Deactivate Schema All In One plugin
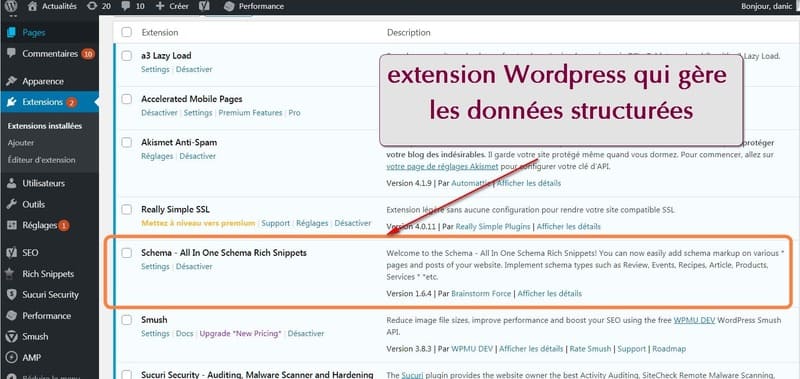 click(194, 266)
